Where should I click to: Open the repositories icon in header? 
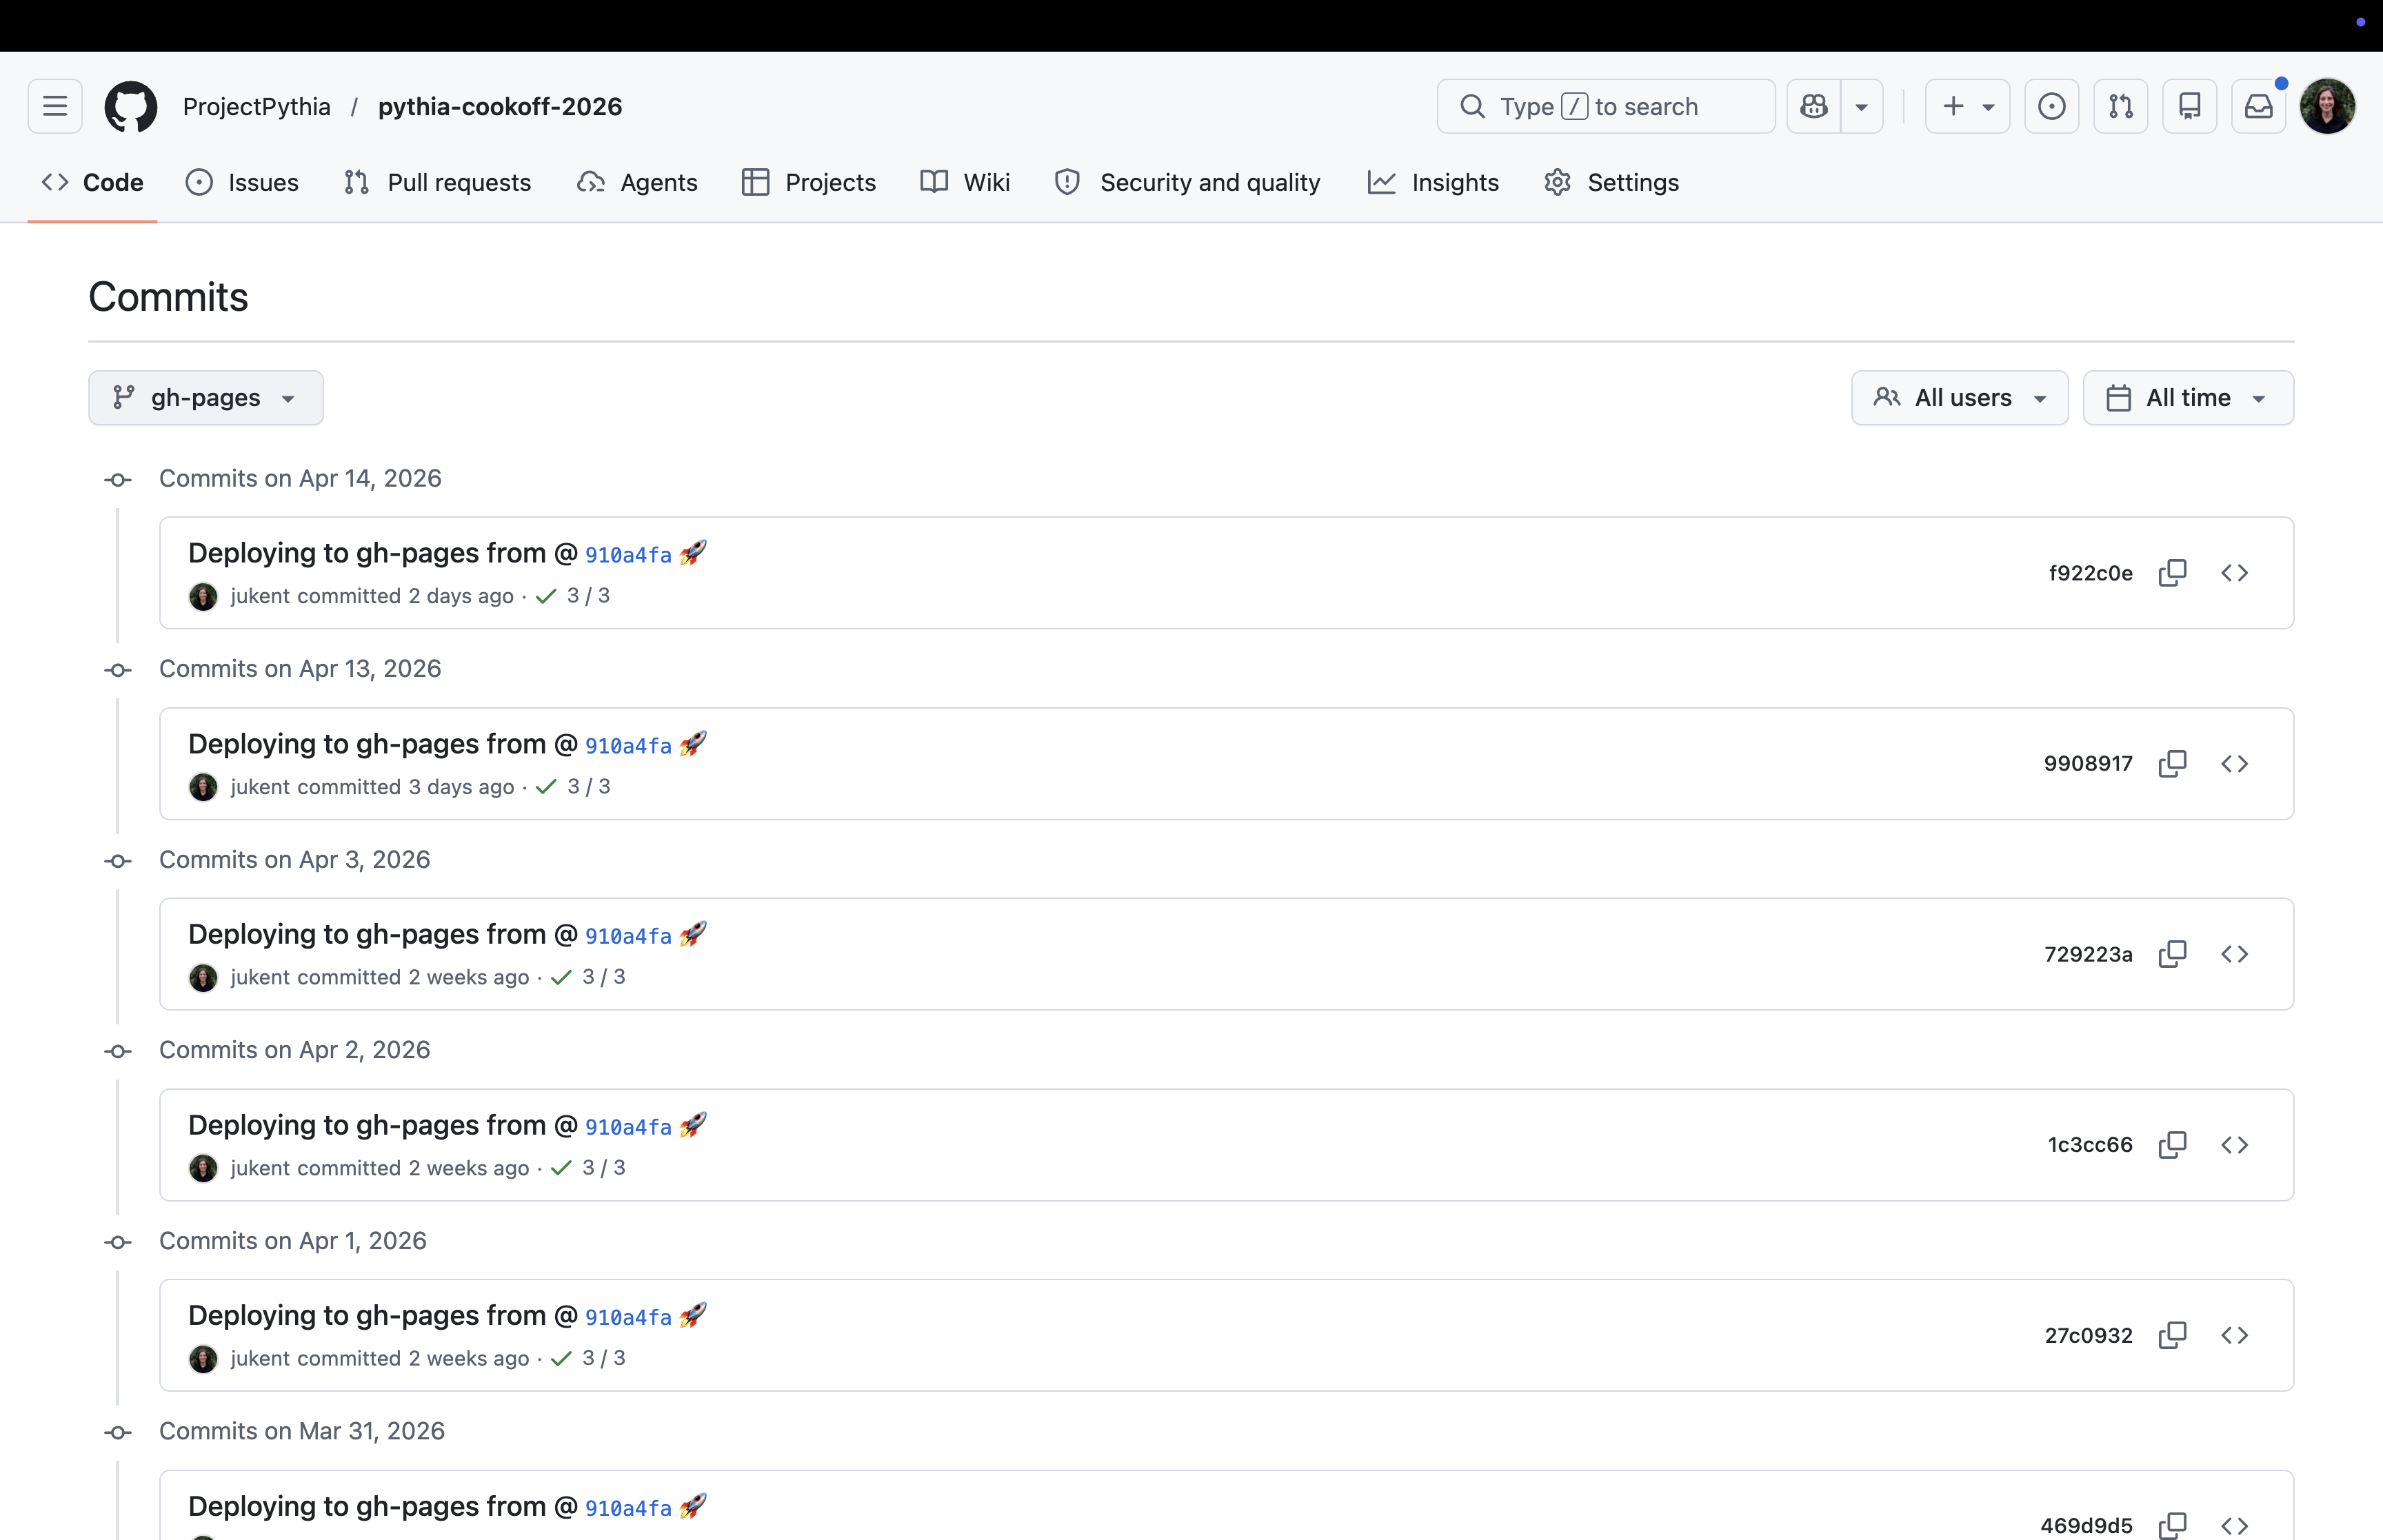pos(2190,106)
